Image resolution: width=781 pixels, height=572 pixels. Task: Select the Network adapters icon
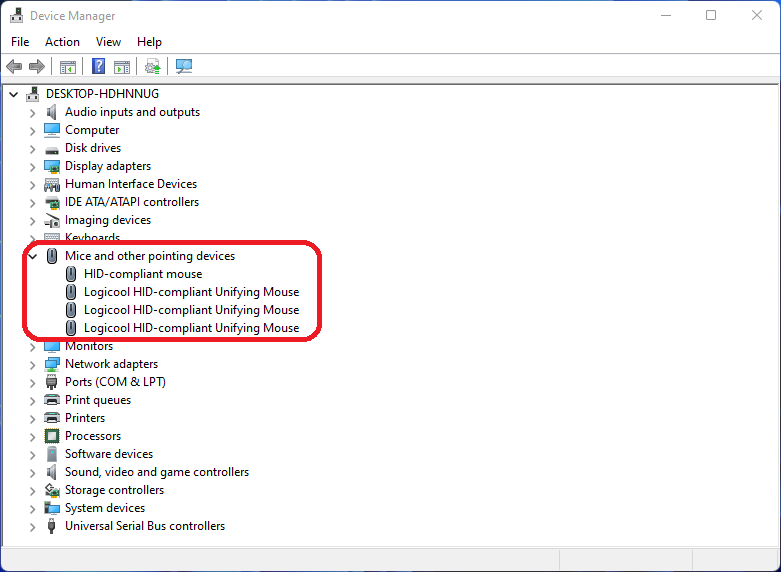pos(52,364)
